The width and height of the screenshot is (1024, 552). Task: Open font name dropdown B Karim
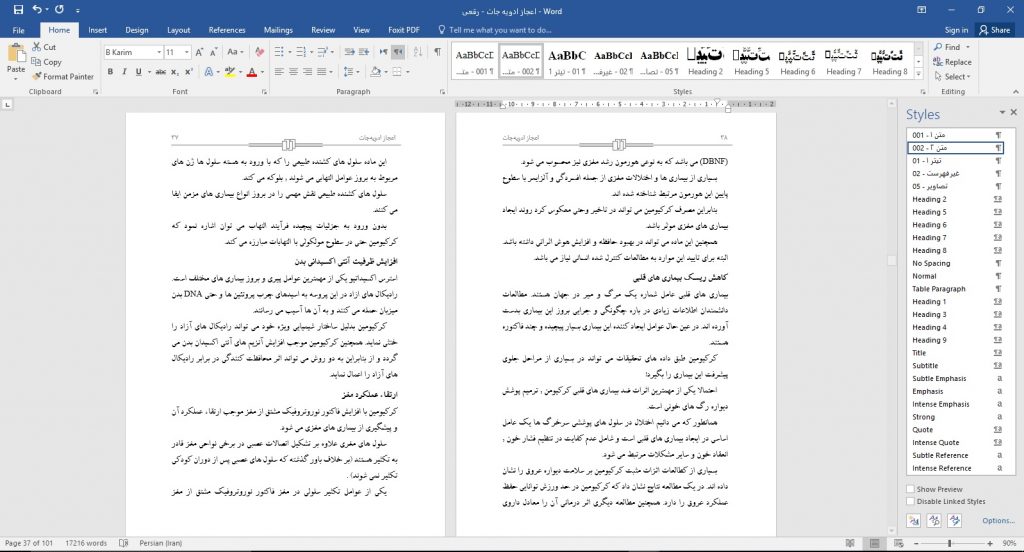(159, 52)
